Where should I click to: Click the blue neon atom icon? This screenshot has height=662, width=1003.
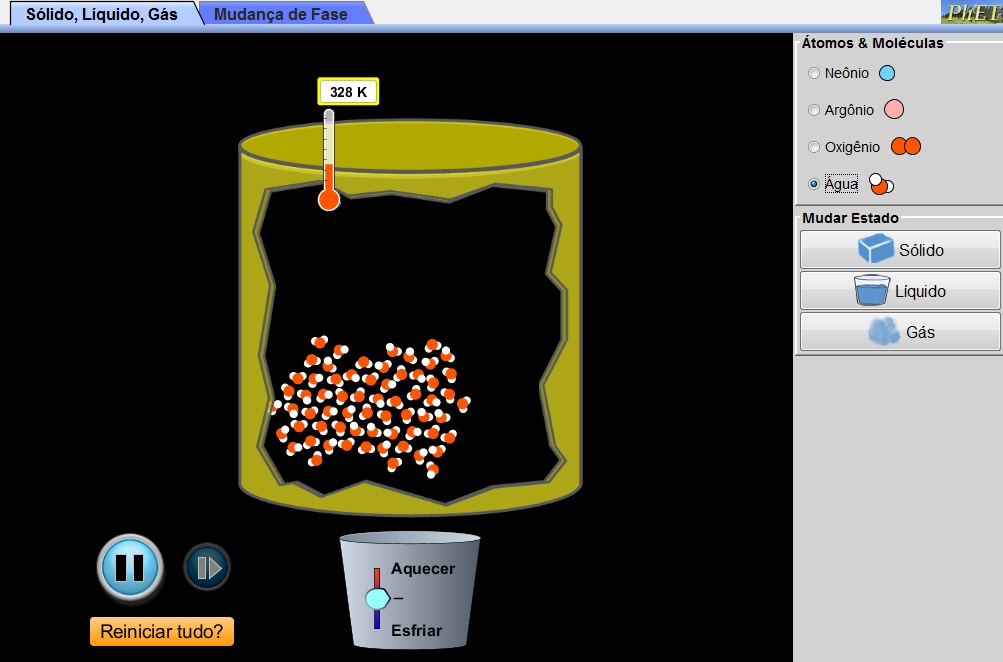(886, 73)
